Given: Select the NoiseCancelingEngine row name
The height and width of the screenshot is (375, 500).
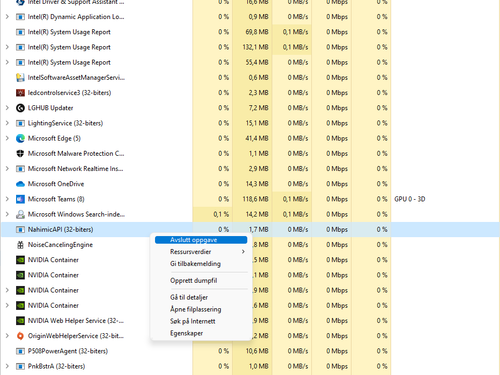Looking at the screenshot, I should coord(60,245).
